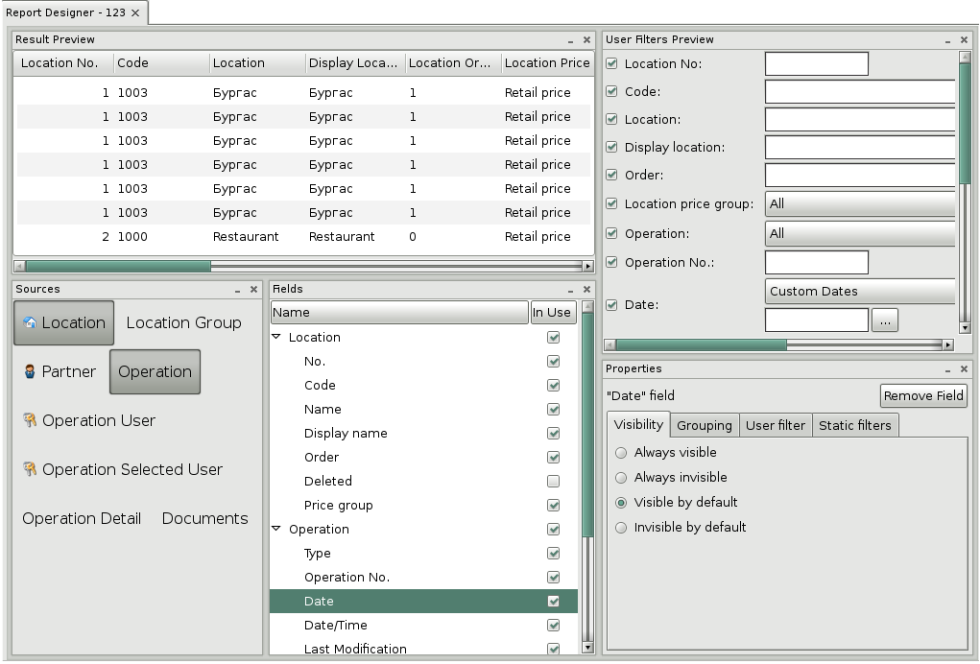Toggle the Operation No. filter checkbox

(612, 263)
